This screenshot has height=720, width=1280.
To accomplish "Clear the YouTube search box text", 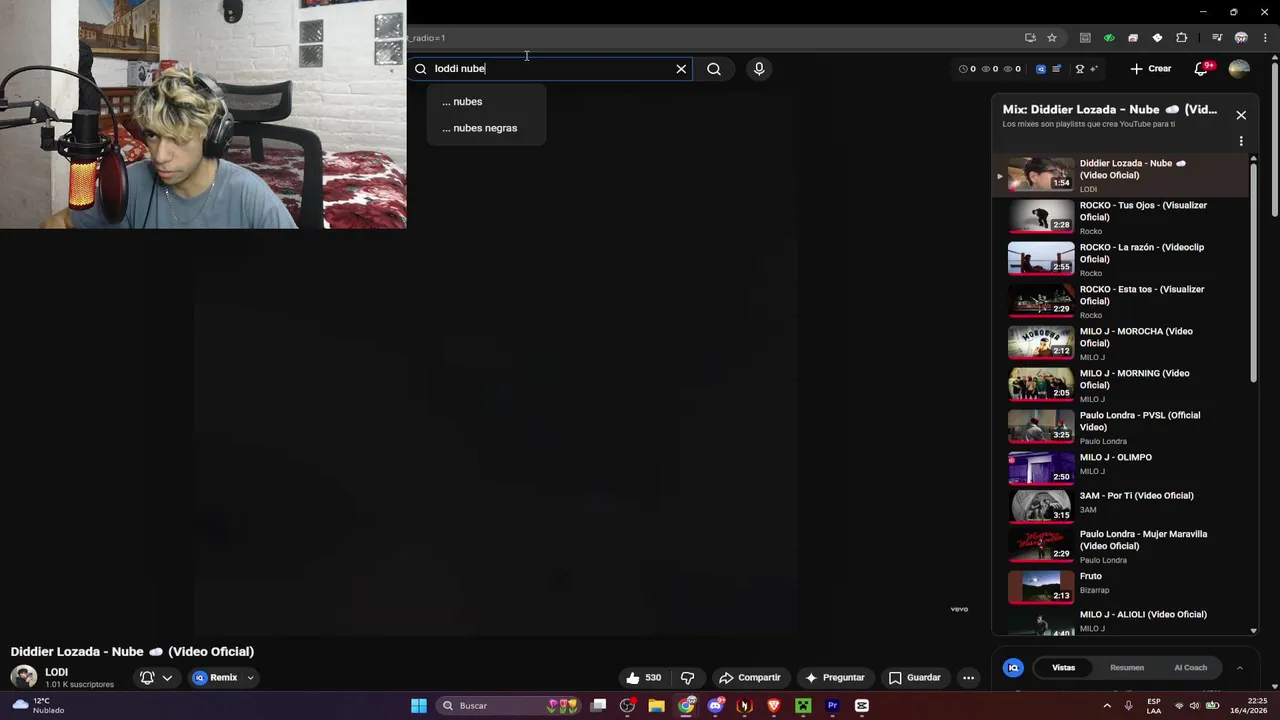I will (x=681, y=69).
